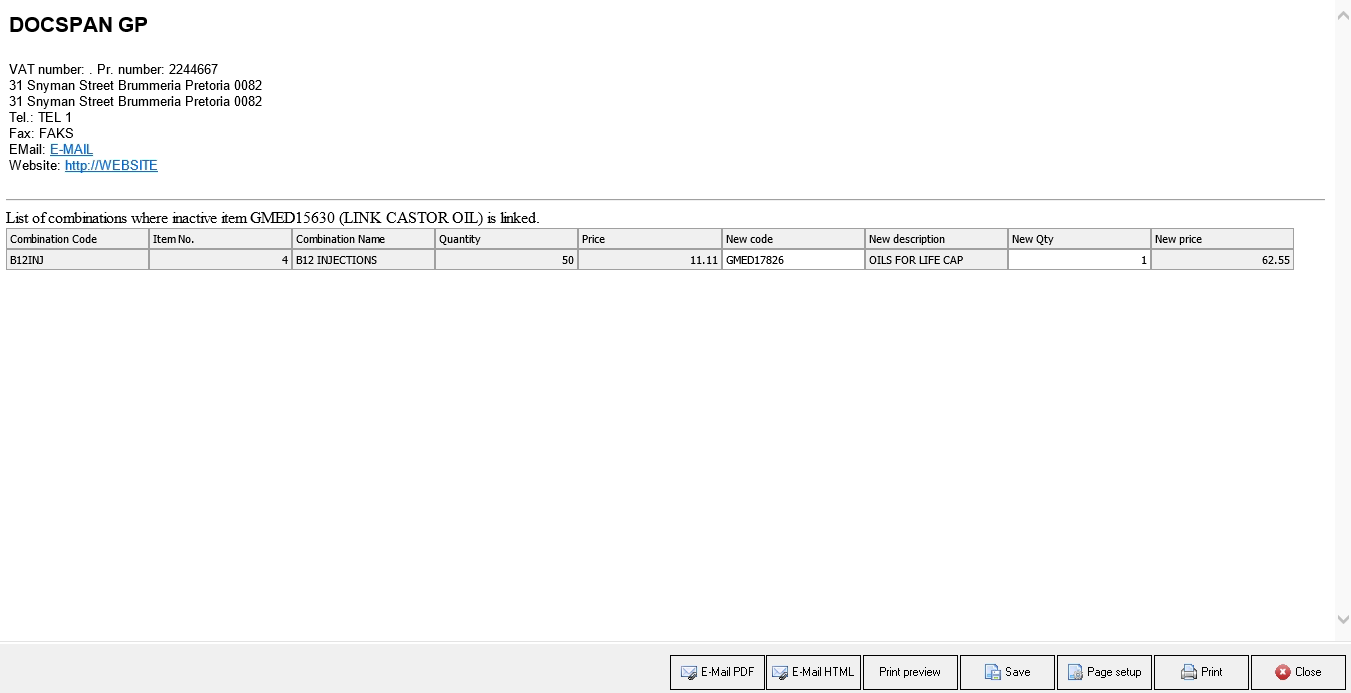
Task: Click the scrollbar down arrow
Action: [x=1343, y=620]
